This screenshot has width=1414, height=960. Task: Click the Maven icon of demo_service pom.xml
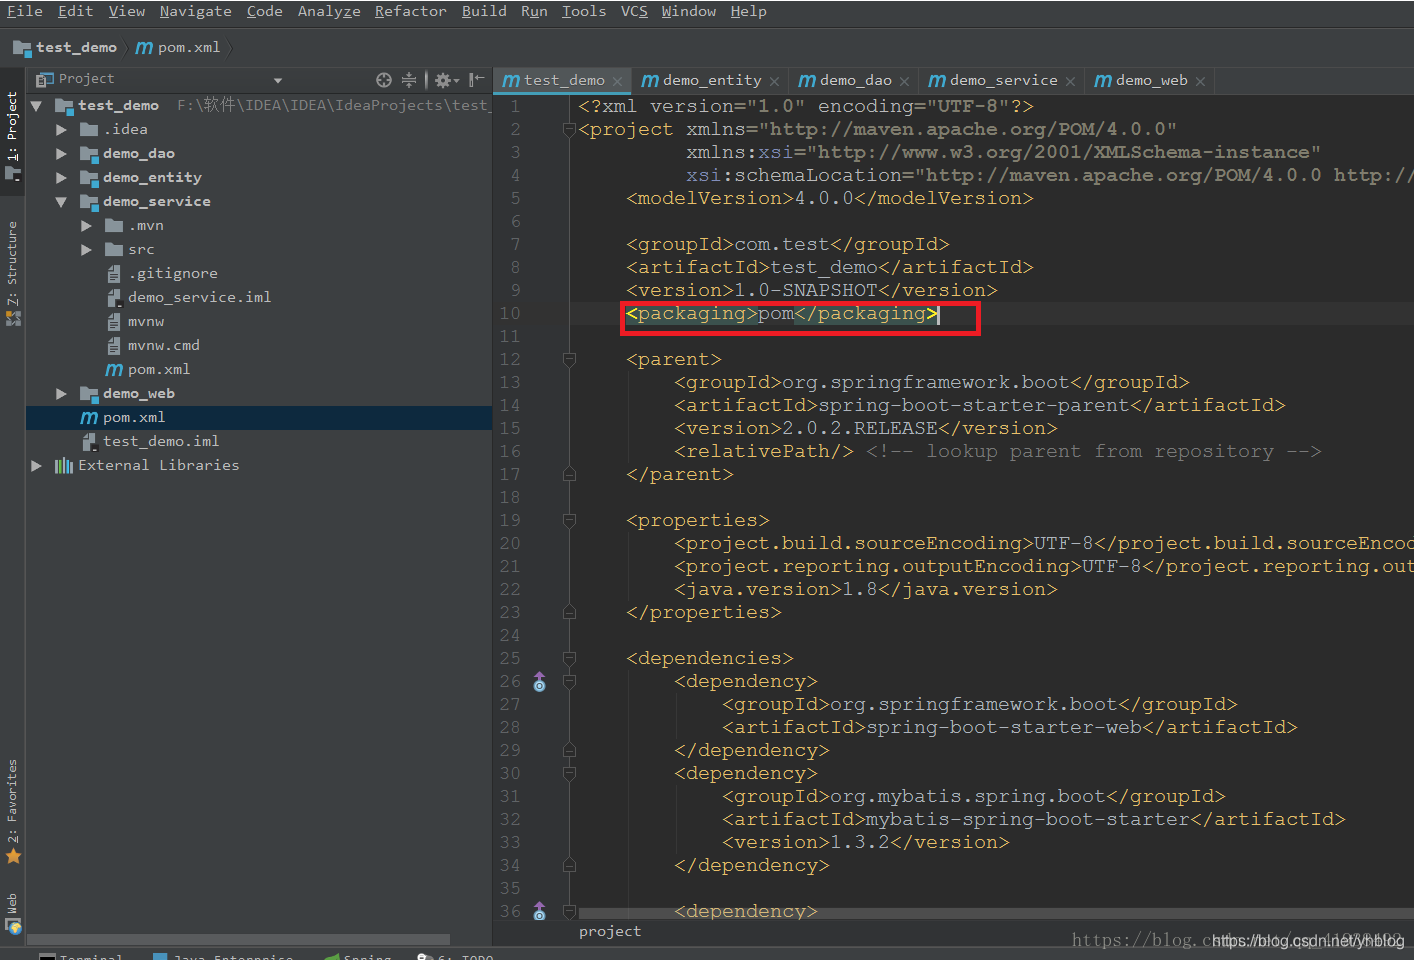[114, 370]
